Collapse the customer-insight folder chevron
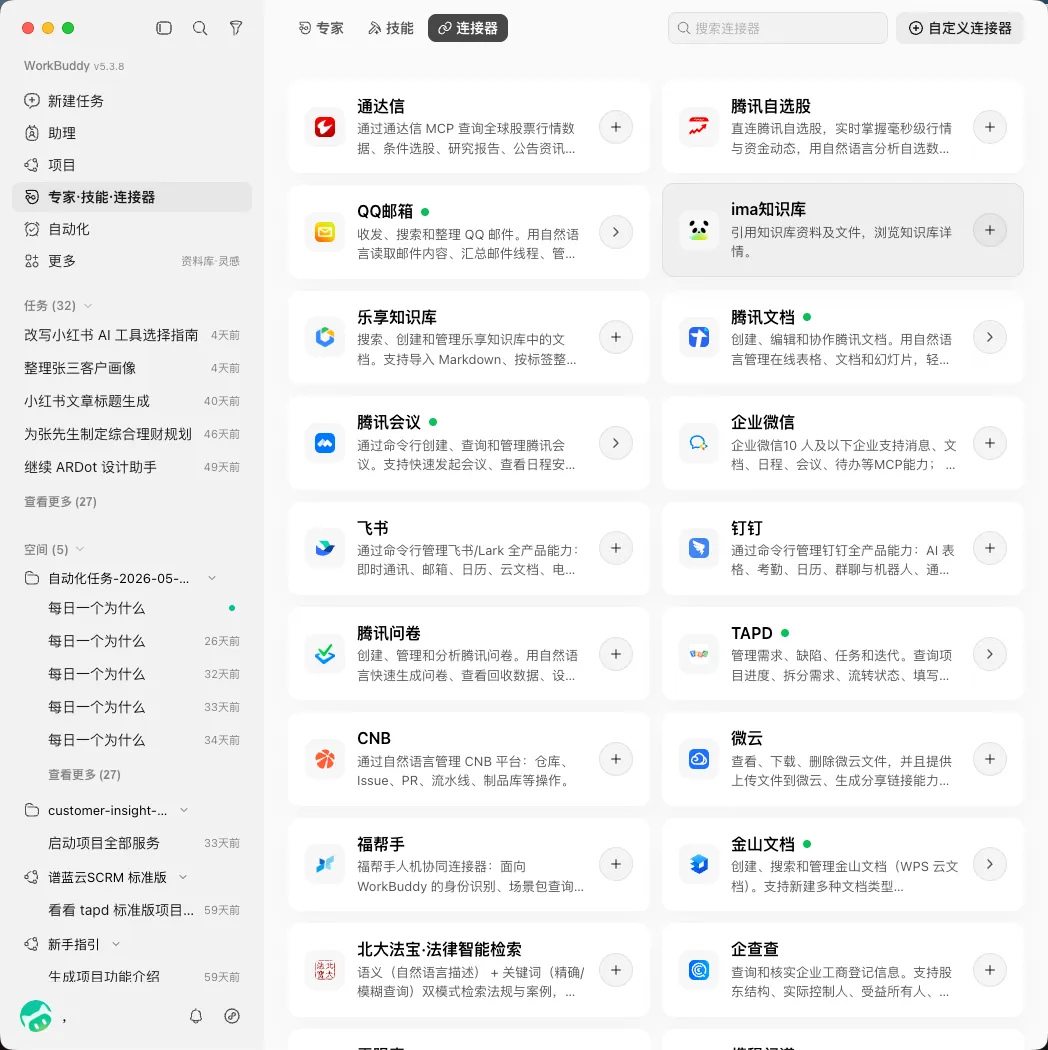The width and height of the screenshot is (1048, 1050). [x=183, y=810]
